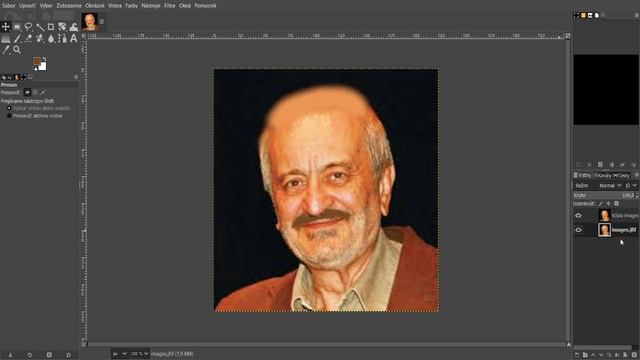Open the Zobrazenie menu
Image resolution: width=640 pixels, height=360 pixels.
(69, 6)
